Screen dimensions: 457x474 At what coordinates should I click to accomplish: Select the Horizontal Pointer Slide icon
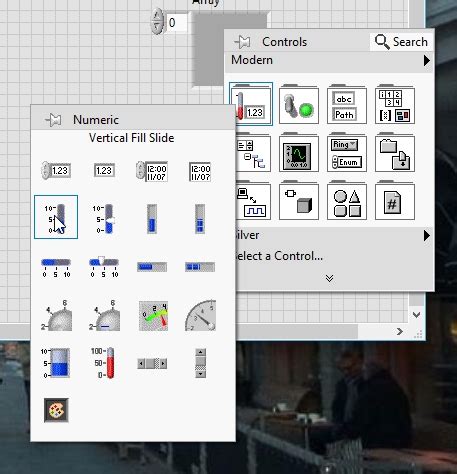[104, 267]
